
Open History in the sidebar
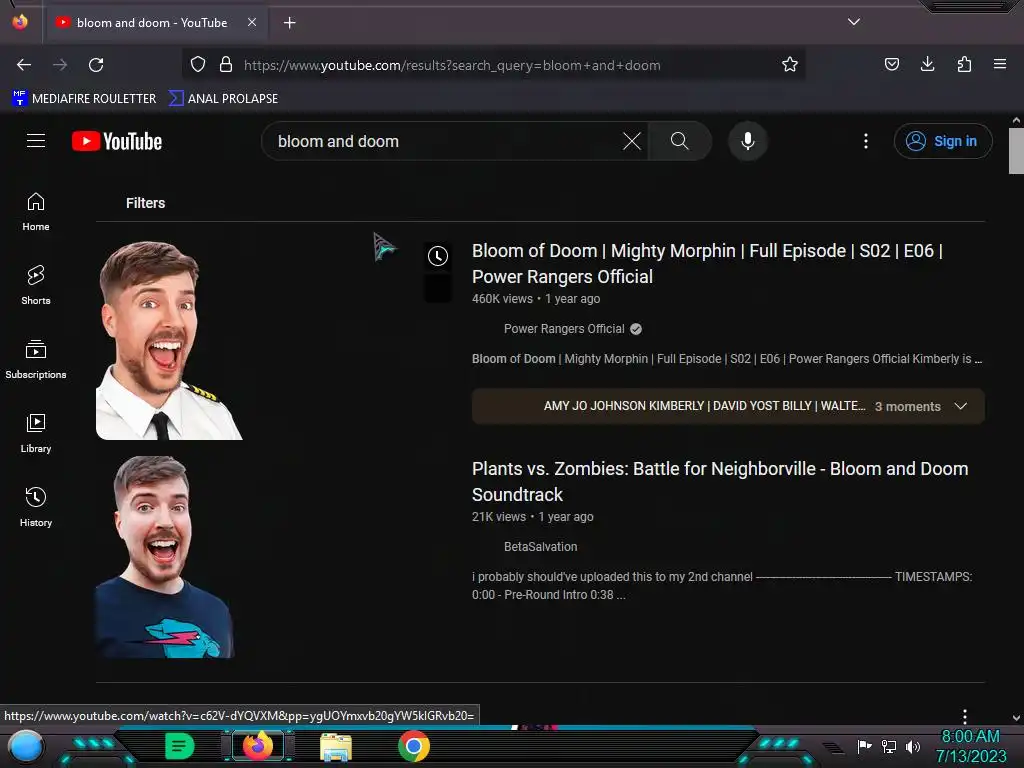[x=36, y=507]
